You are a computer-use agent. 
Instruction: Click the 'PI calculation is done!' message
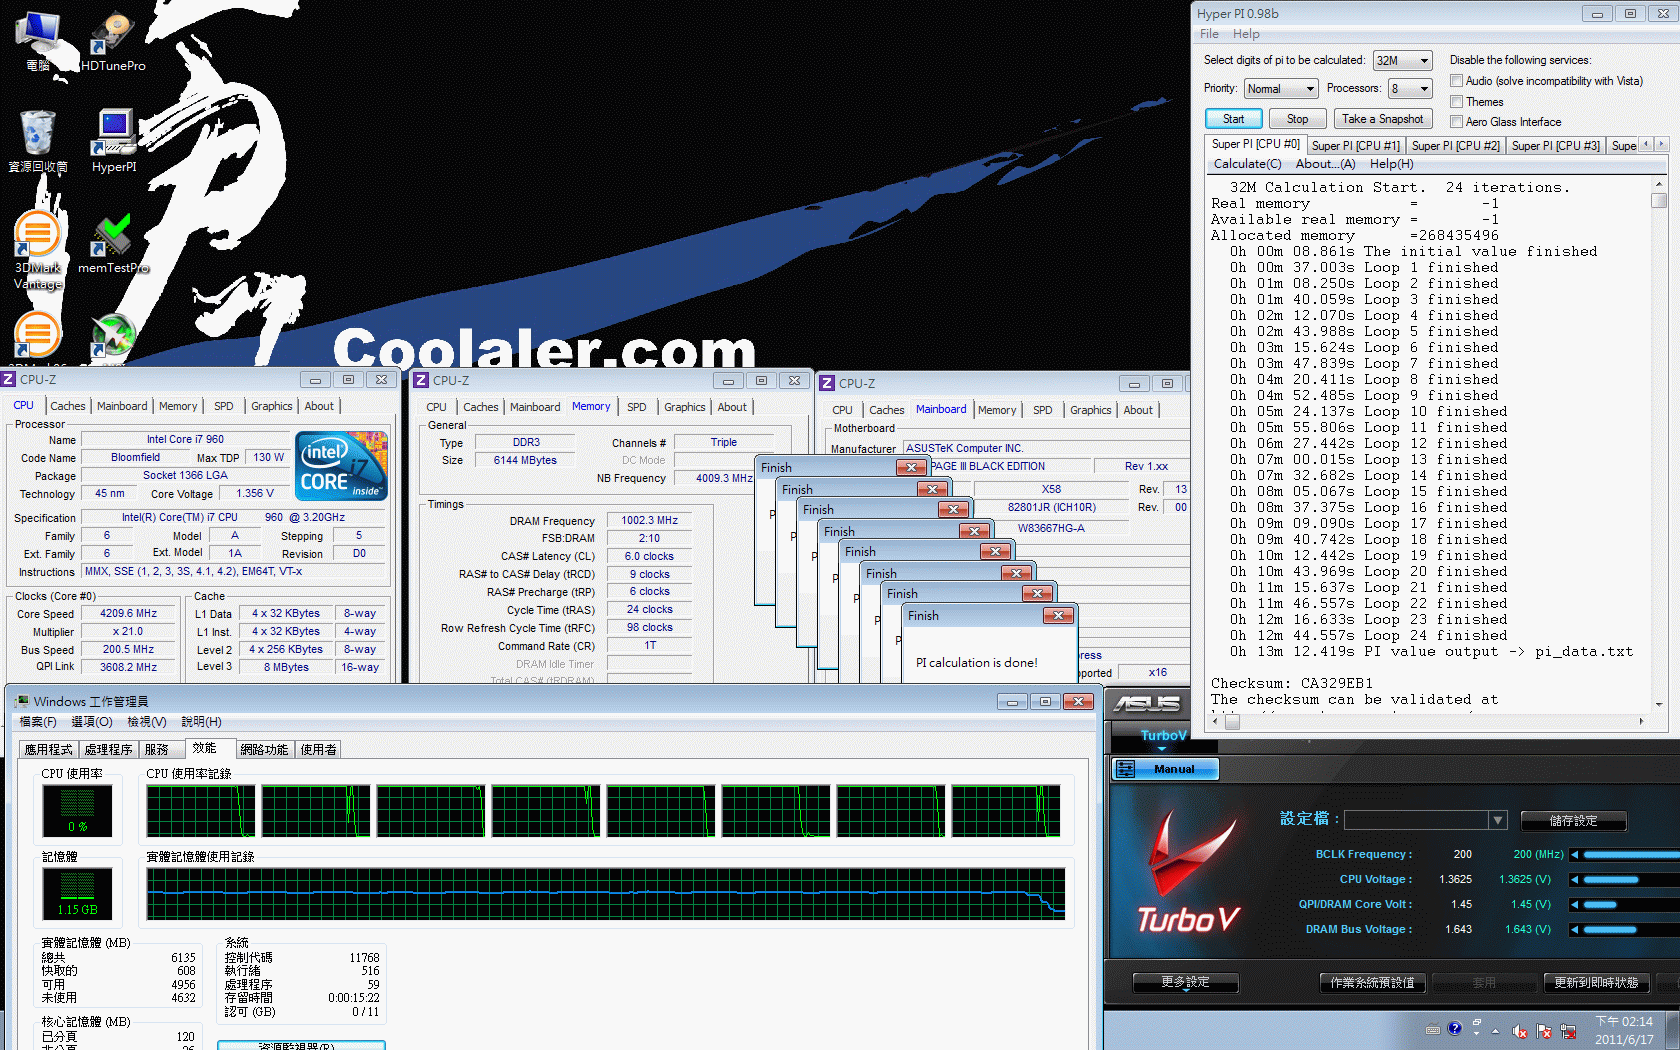(977, 663)
